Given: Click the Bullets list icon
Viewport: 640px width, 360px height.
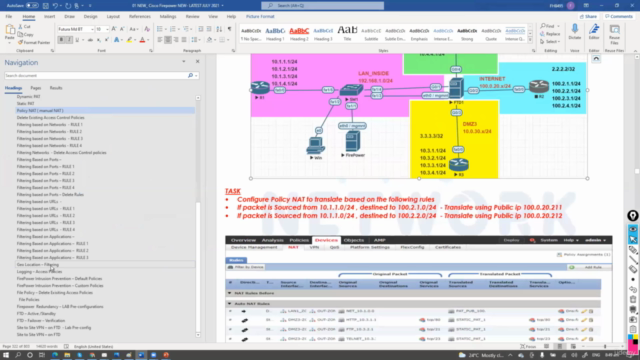Looking at the screenshot, I should pyautogui.click(x=160, y=29).
